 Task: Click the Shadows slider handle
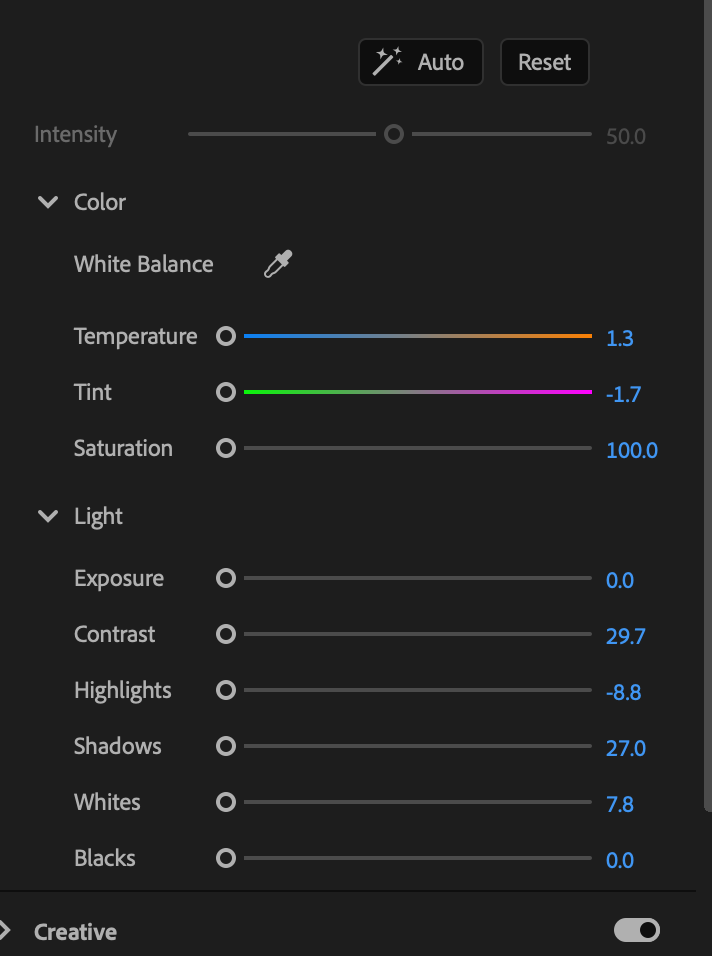pyautogui.click(x=225, y=746)
